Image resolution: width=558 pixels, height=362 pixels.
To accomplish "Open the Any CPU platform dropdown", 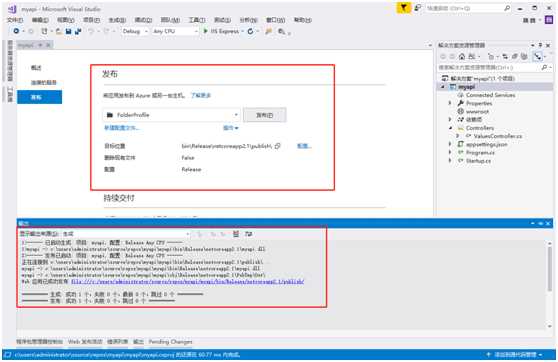I will click(175, 31).
